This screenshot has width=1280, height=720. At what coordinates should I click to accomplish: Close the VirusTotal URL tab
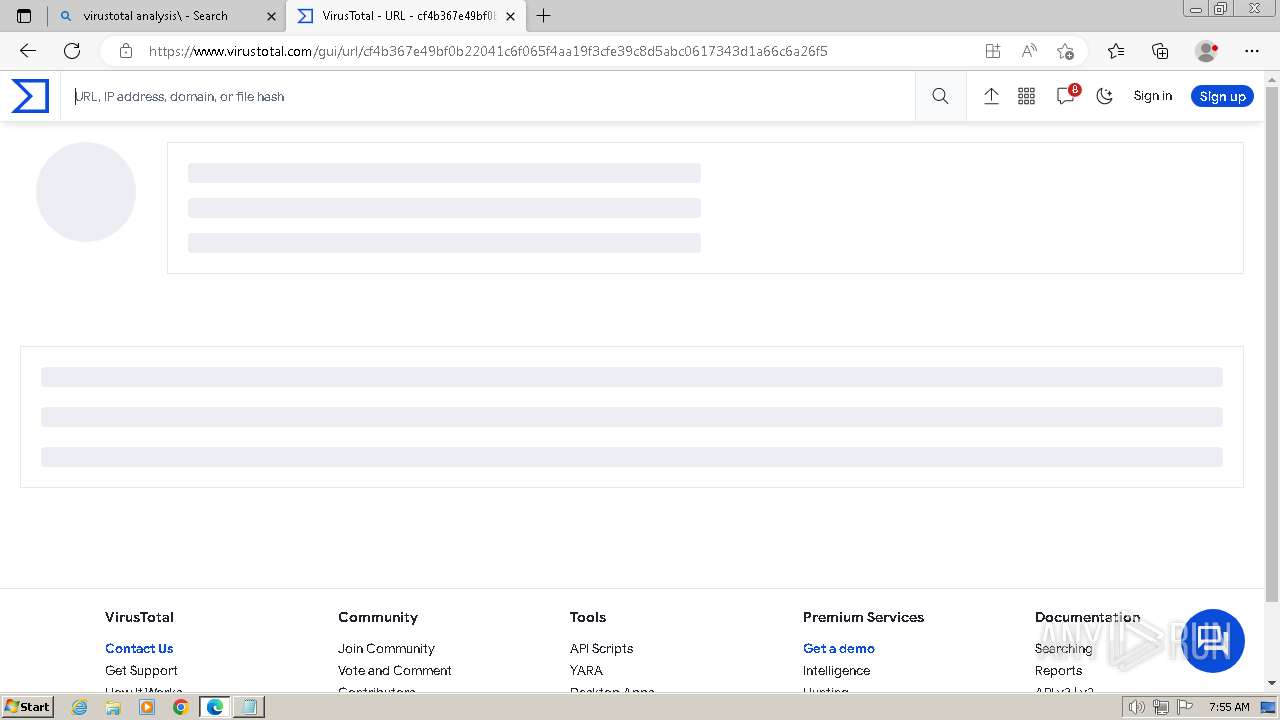click(510, 16)
